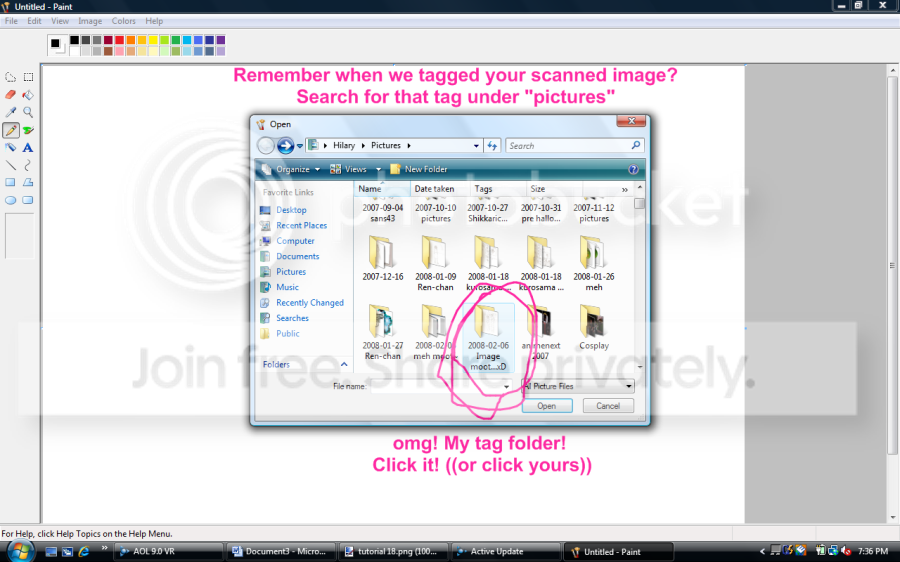
Task: Create a New Folder from the toolbar
Action: (419, 169)
